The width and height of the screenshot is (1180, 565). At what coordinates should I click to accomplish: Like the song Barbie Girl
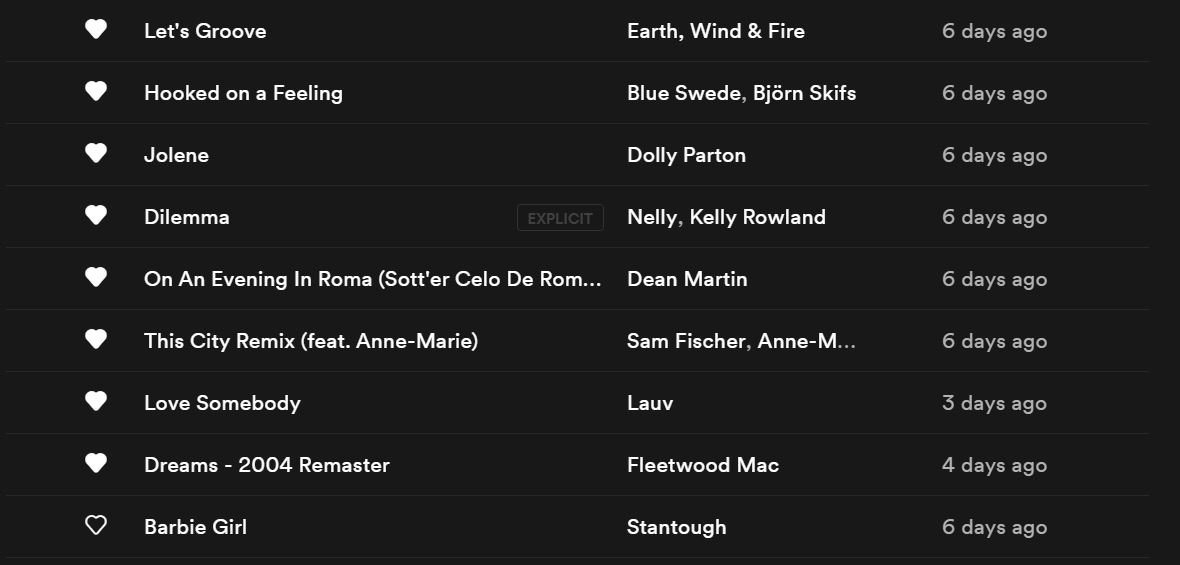[96, 526]
